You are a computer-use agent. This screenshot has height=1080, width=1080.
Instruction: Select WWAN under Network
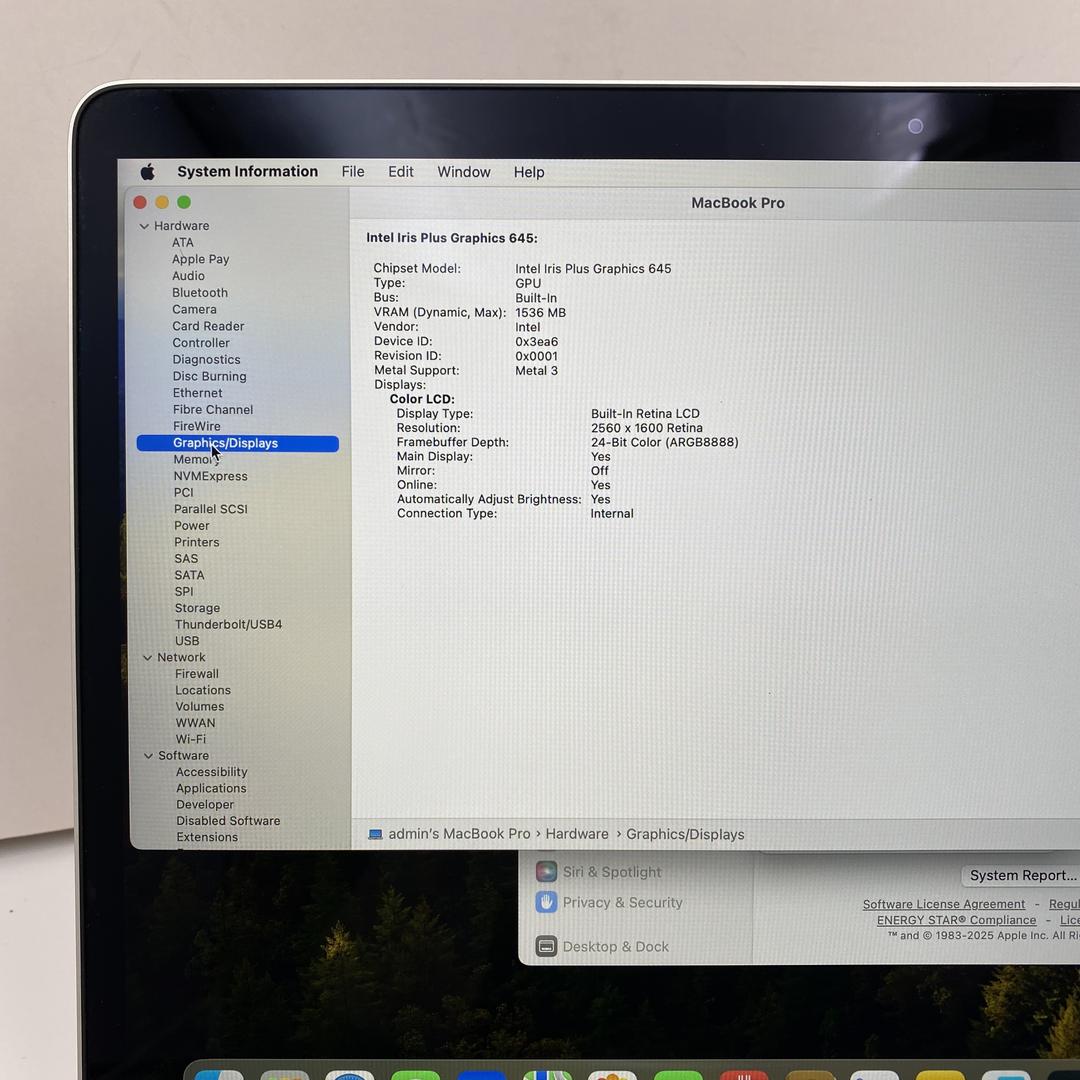coord(196,723)
